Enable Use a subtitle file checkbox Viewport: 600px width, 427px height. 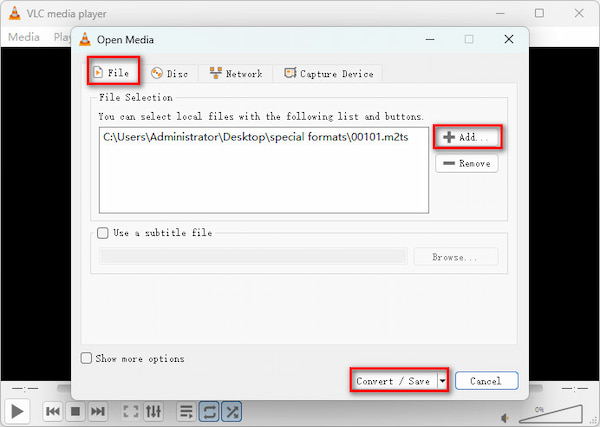coord(103,233)
